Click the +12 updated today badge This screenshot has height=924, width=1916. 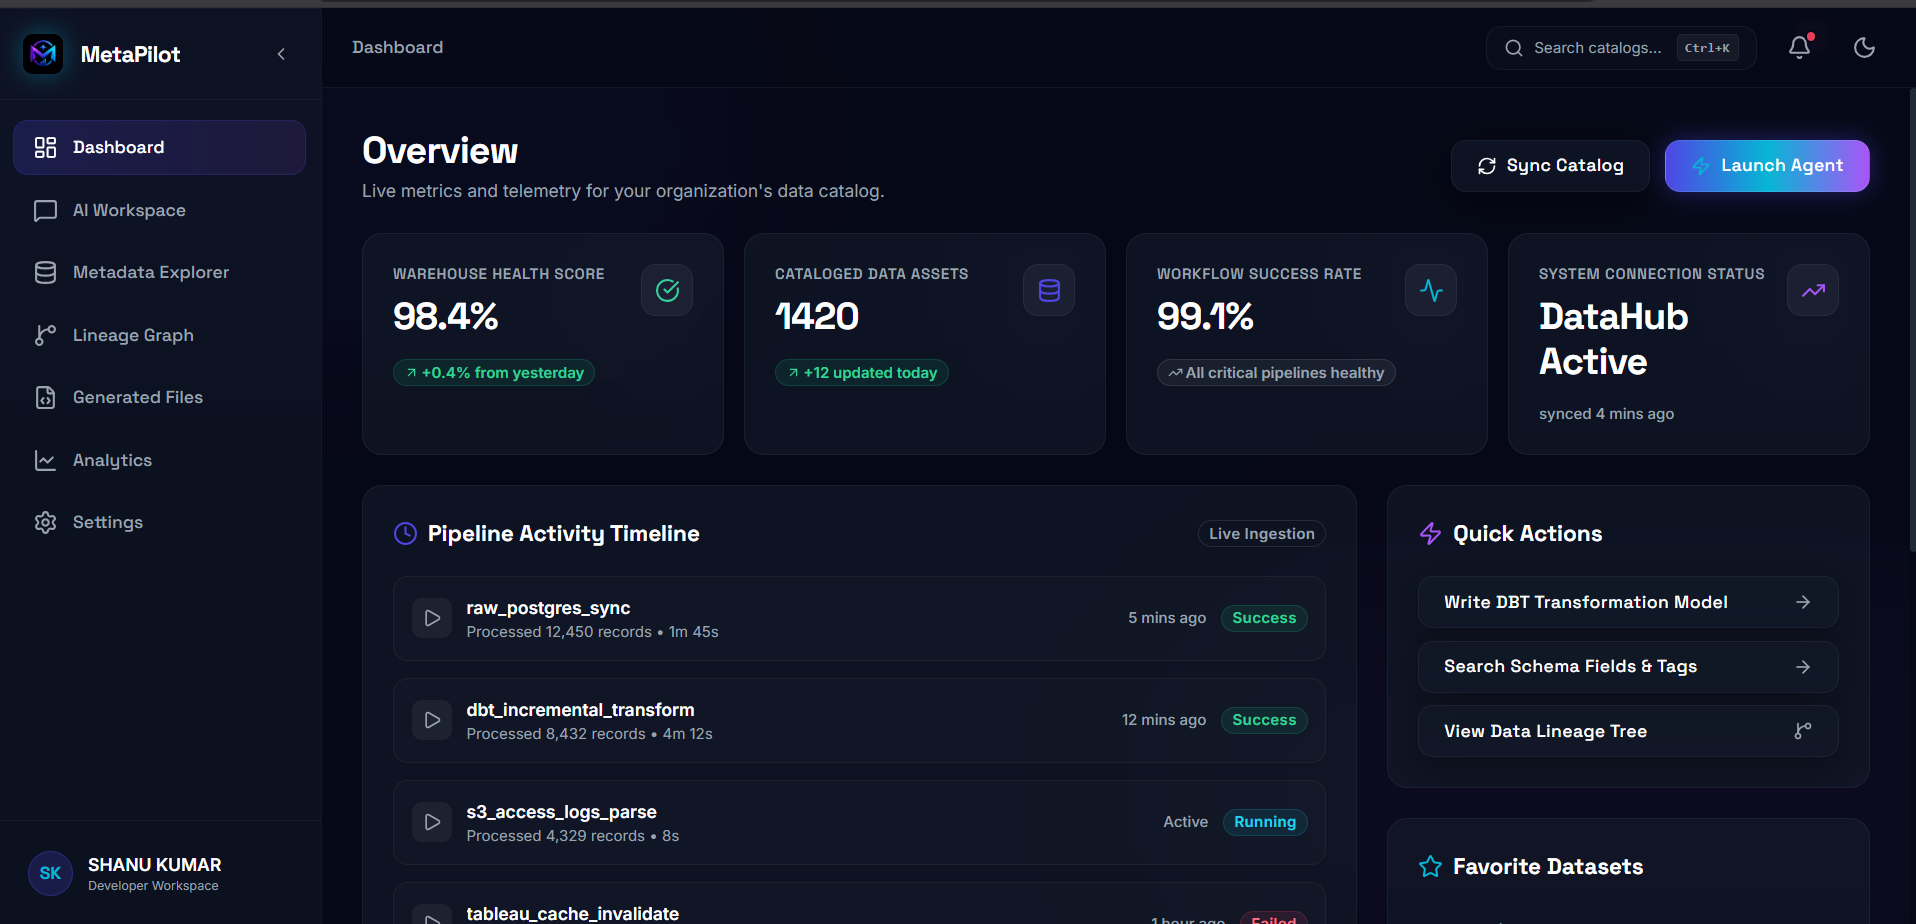tap(862, 373)
